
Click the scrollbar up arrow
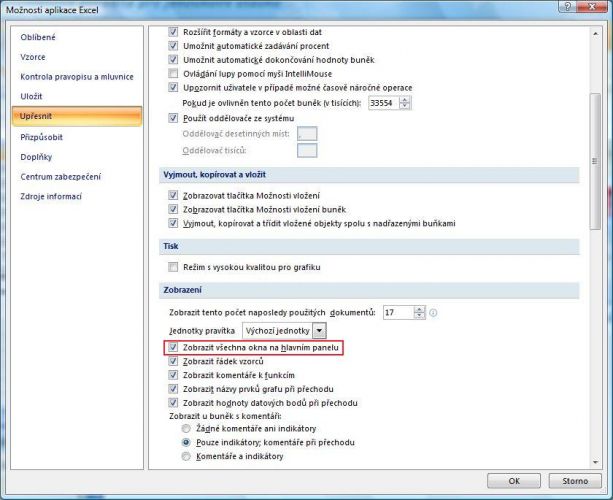[x=595, y=34]
